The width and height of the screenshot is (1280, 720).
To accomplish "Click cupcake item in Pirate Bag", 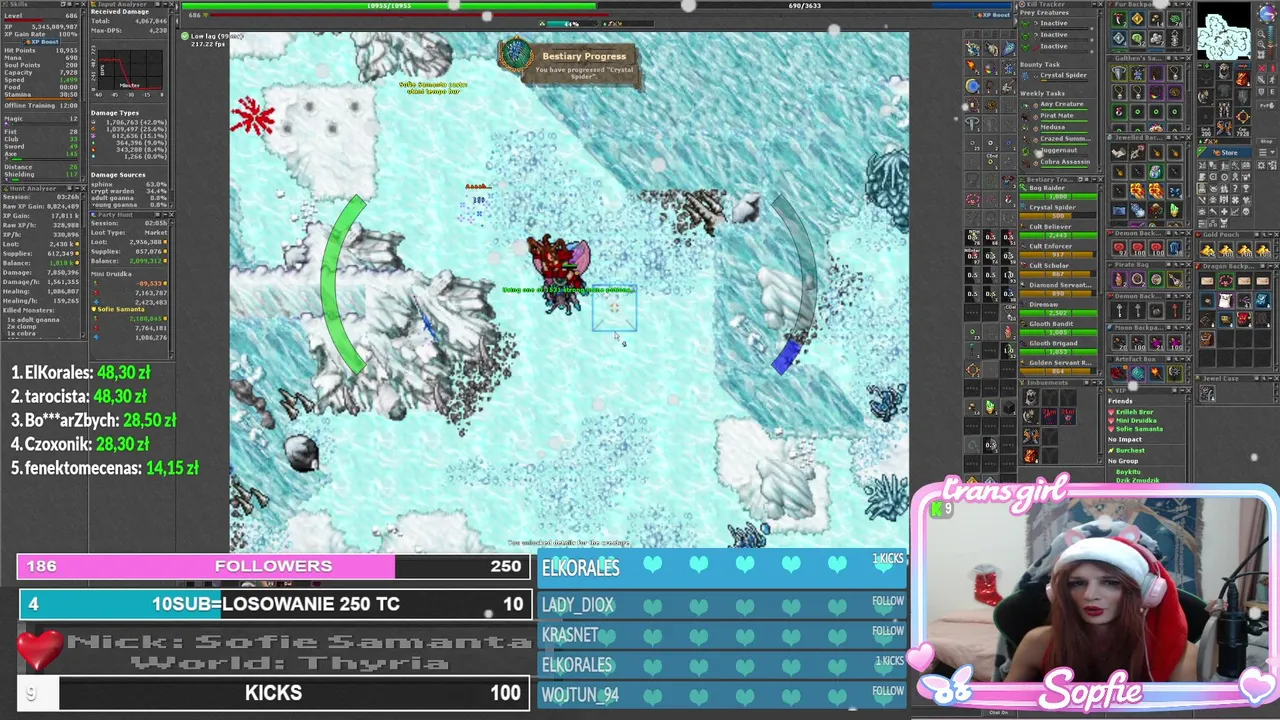I will tap(1119, 279).
